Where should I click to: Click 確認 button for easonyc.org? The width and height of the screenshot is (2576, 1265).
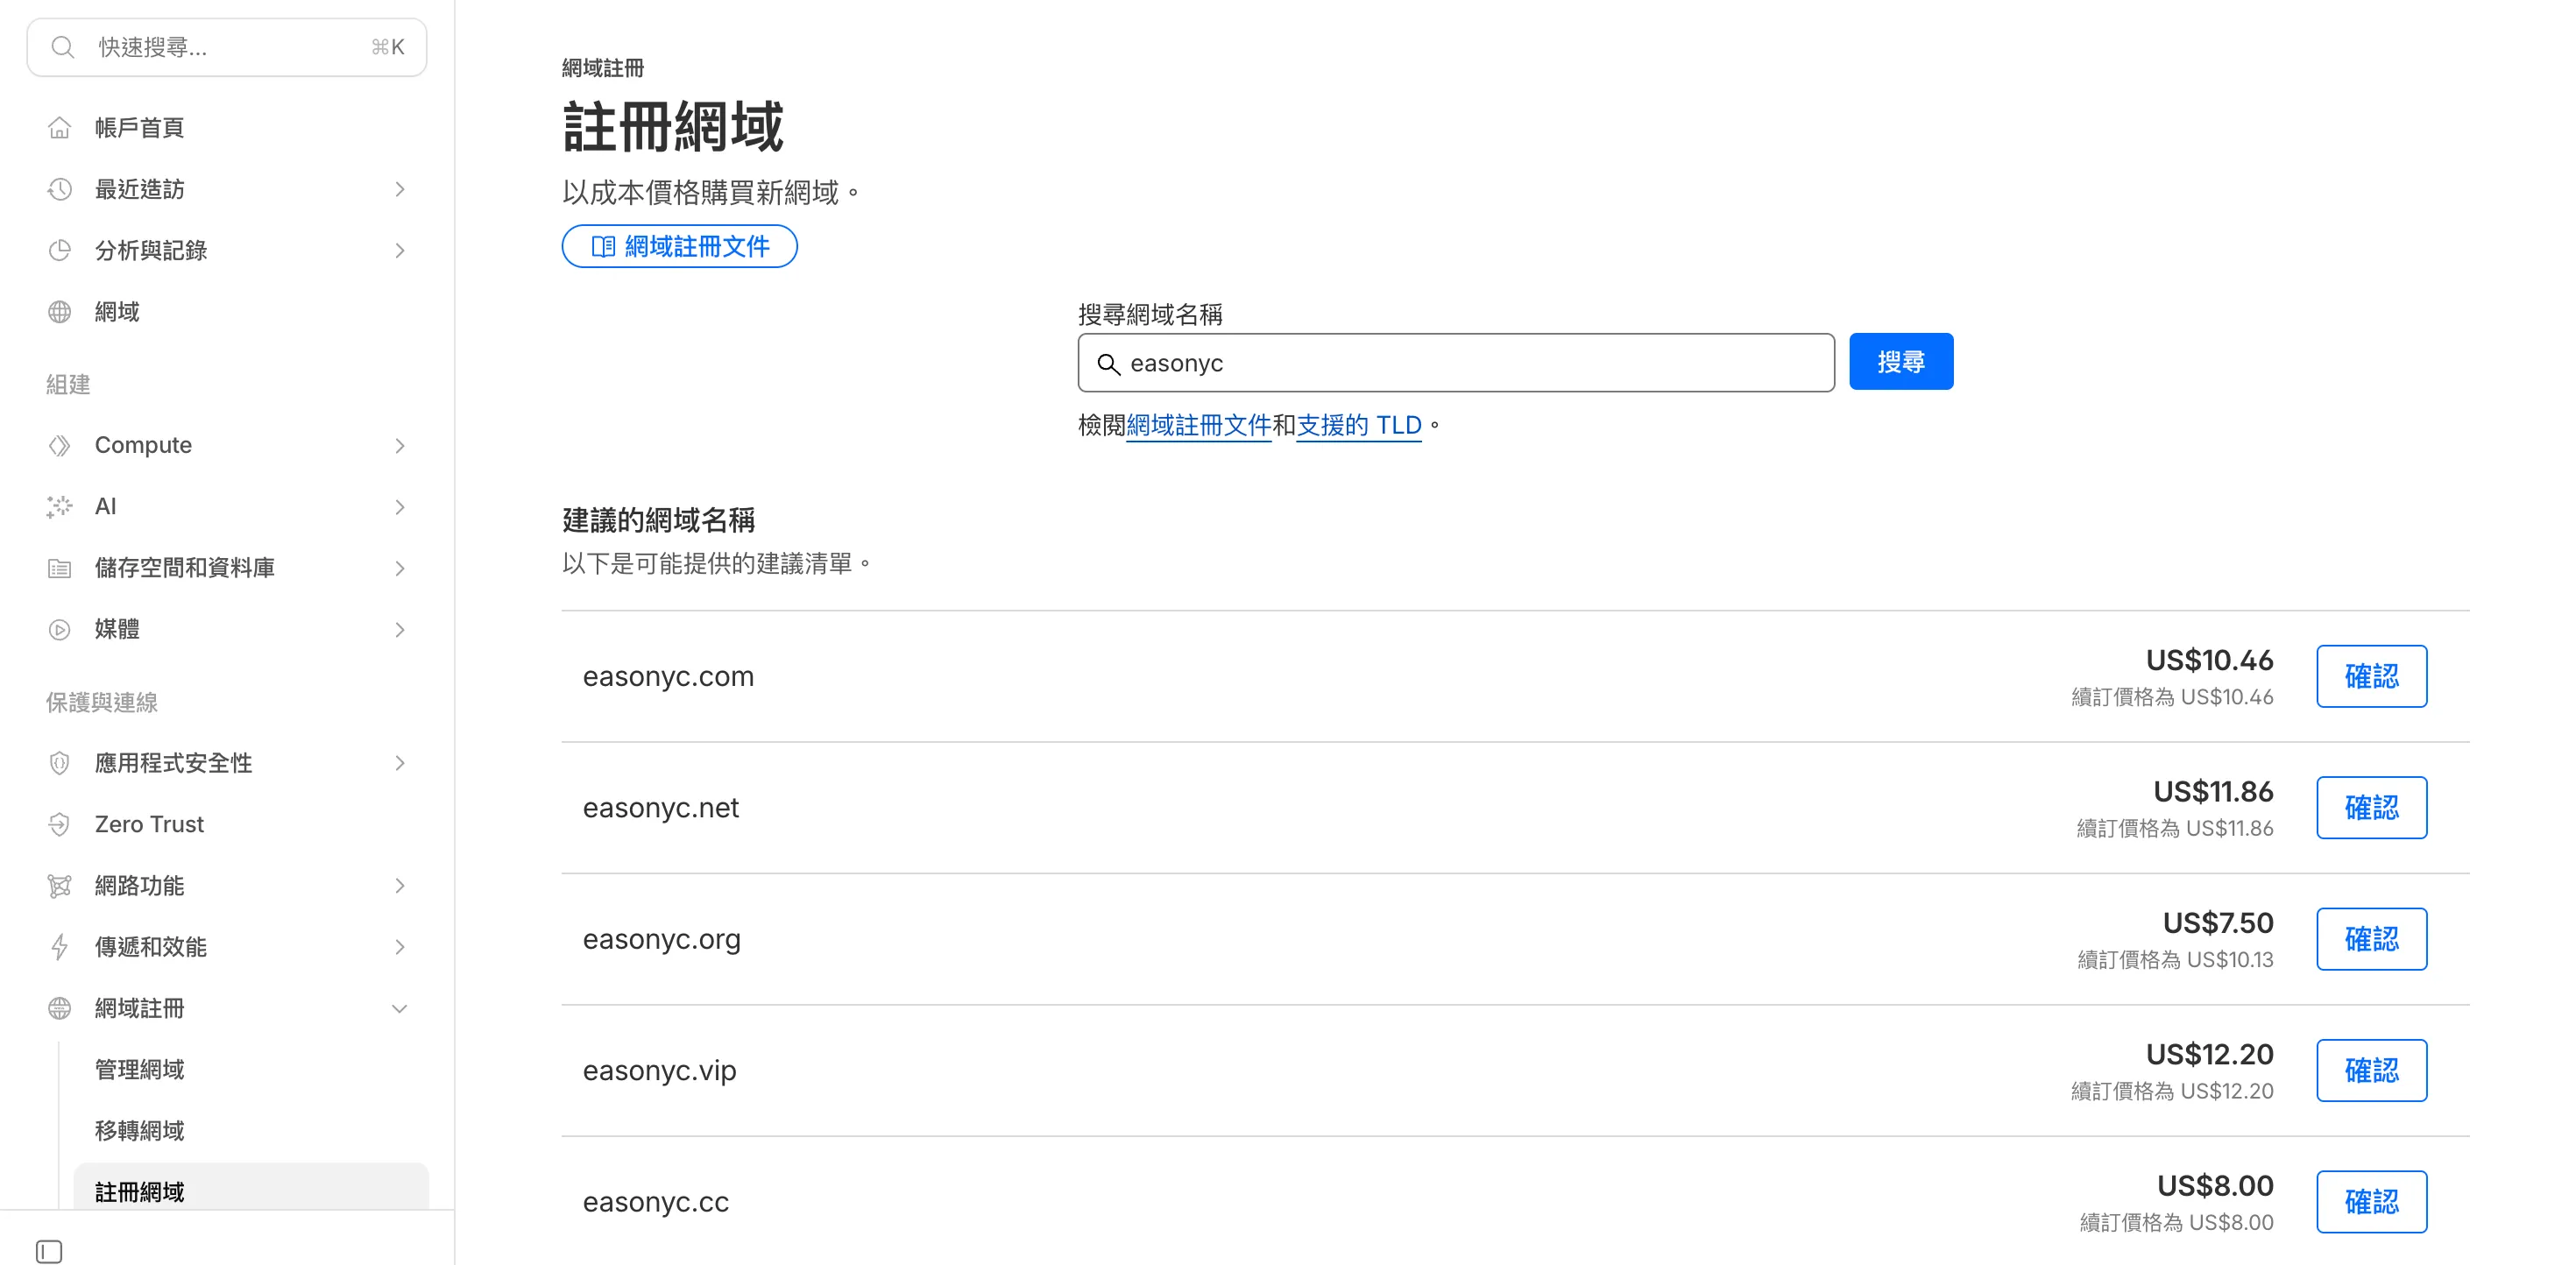[2370, 939]
